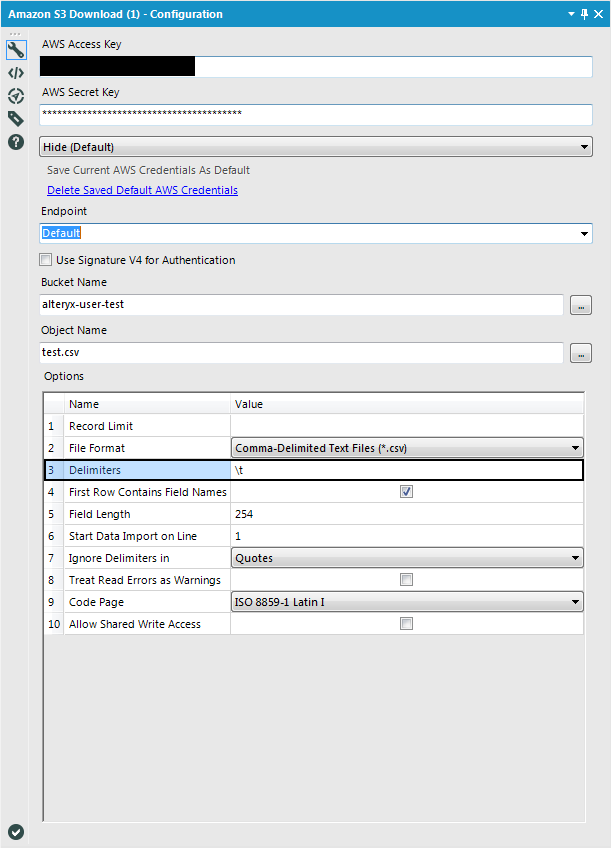Click the checkmark apply icon
This screenshot has height=848, width=611.
(x=16, y=832)
